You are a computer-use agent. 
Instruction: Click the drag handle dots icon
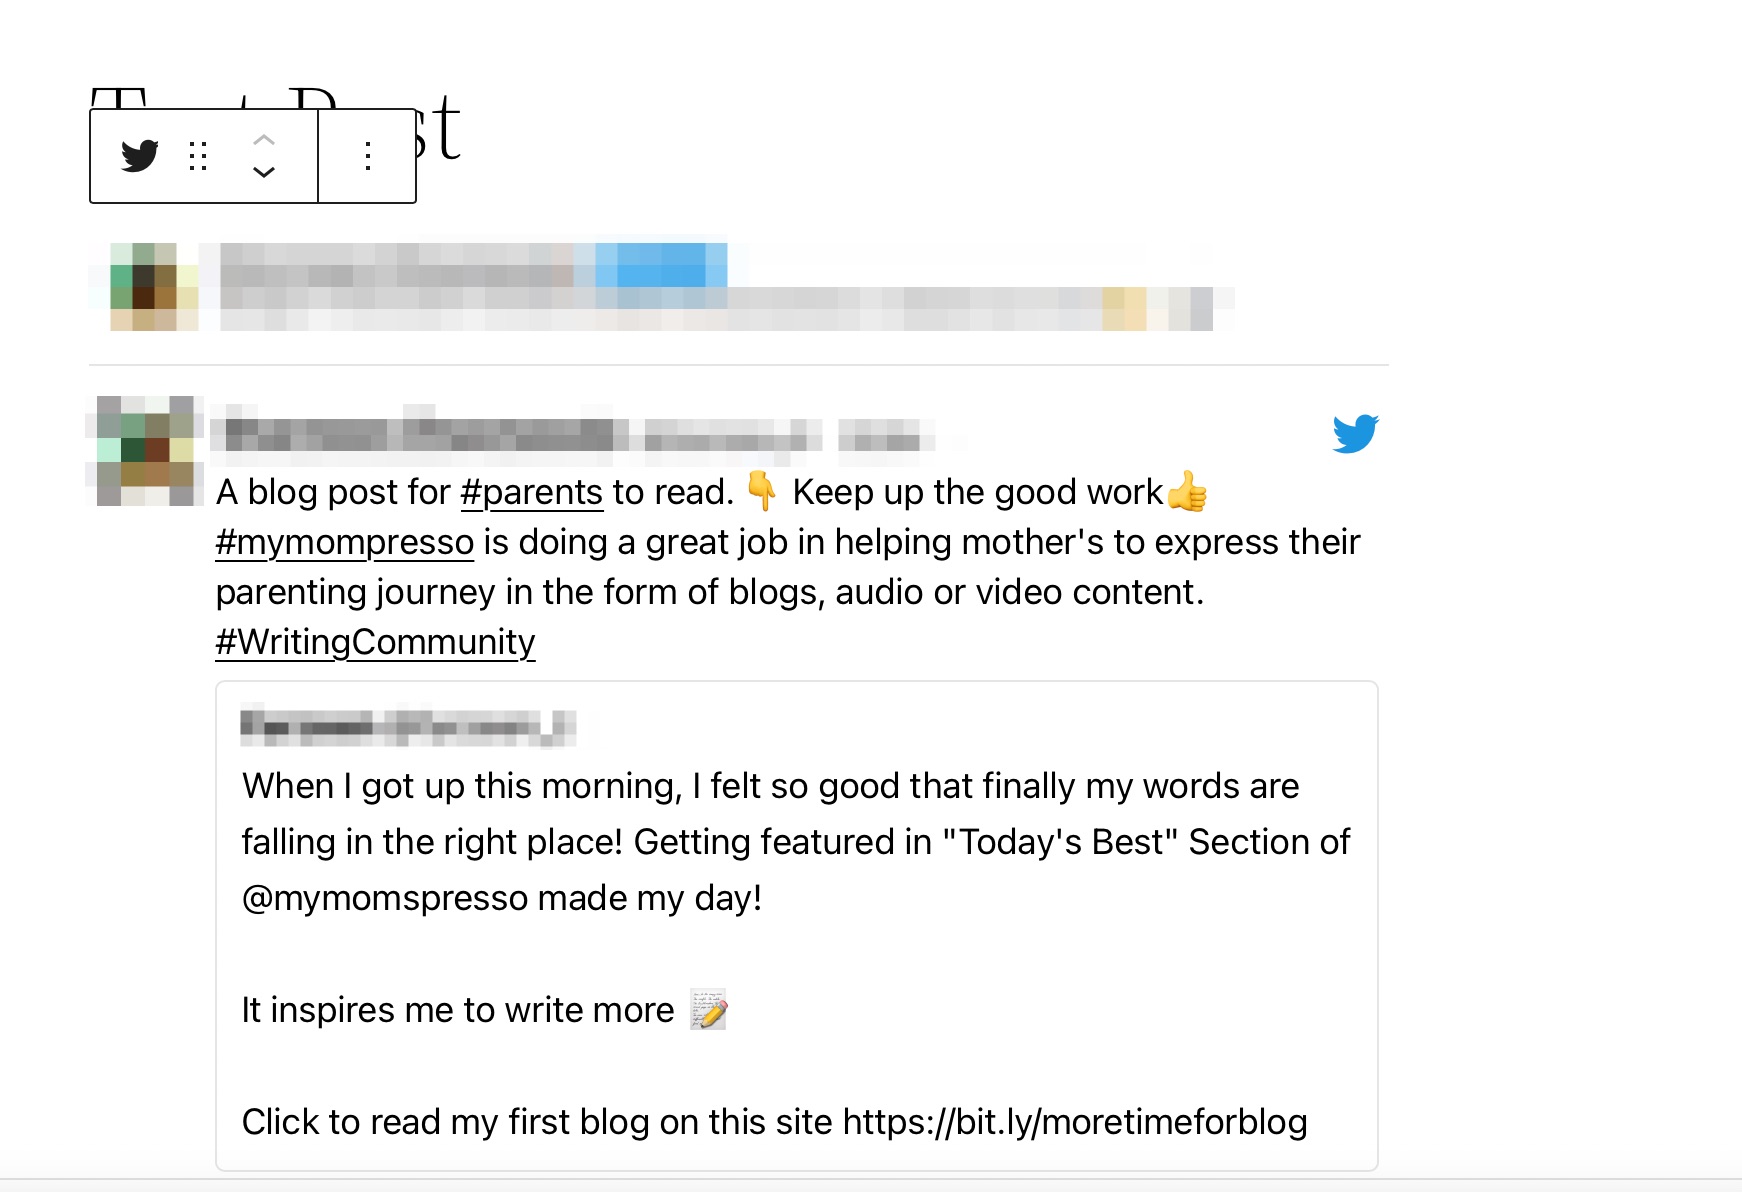(x=198, y=156)
